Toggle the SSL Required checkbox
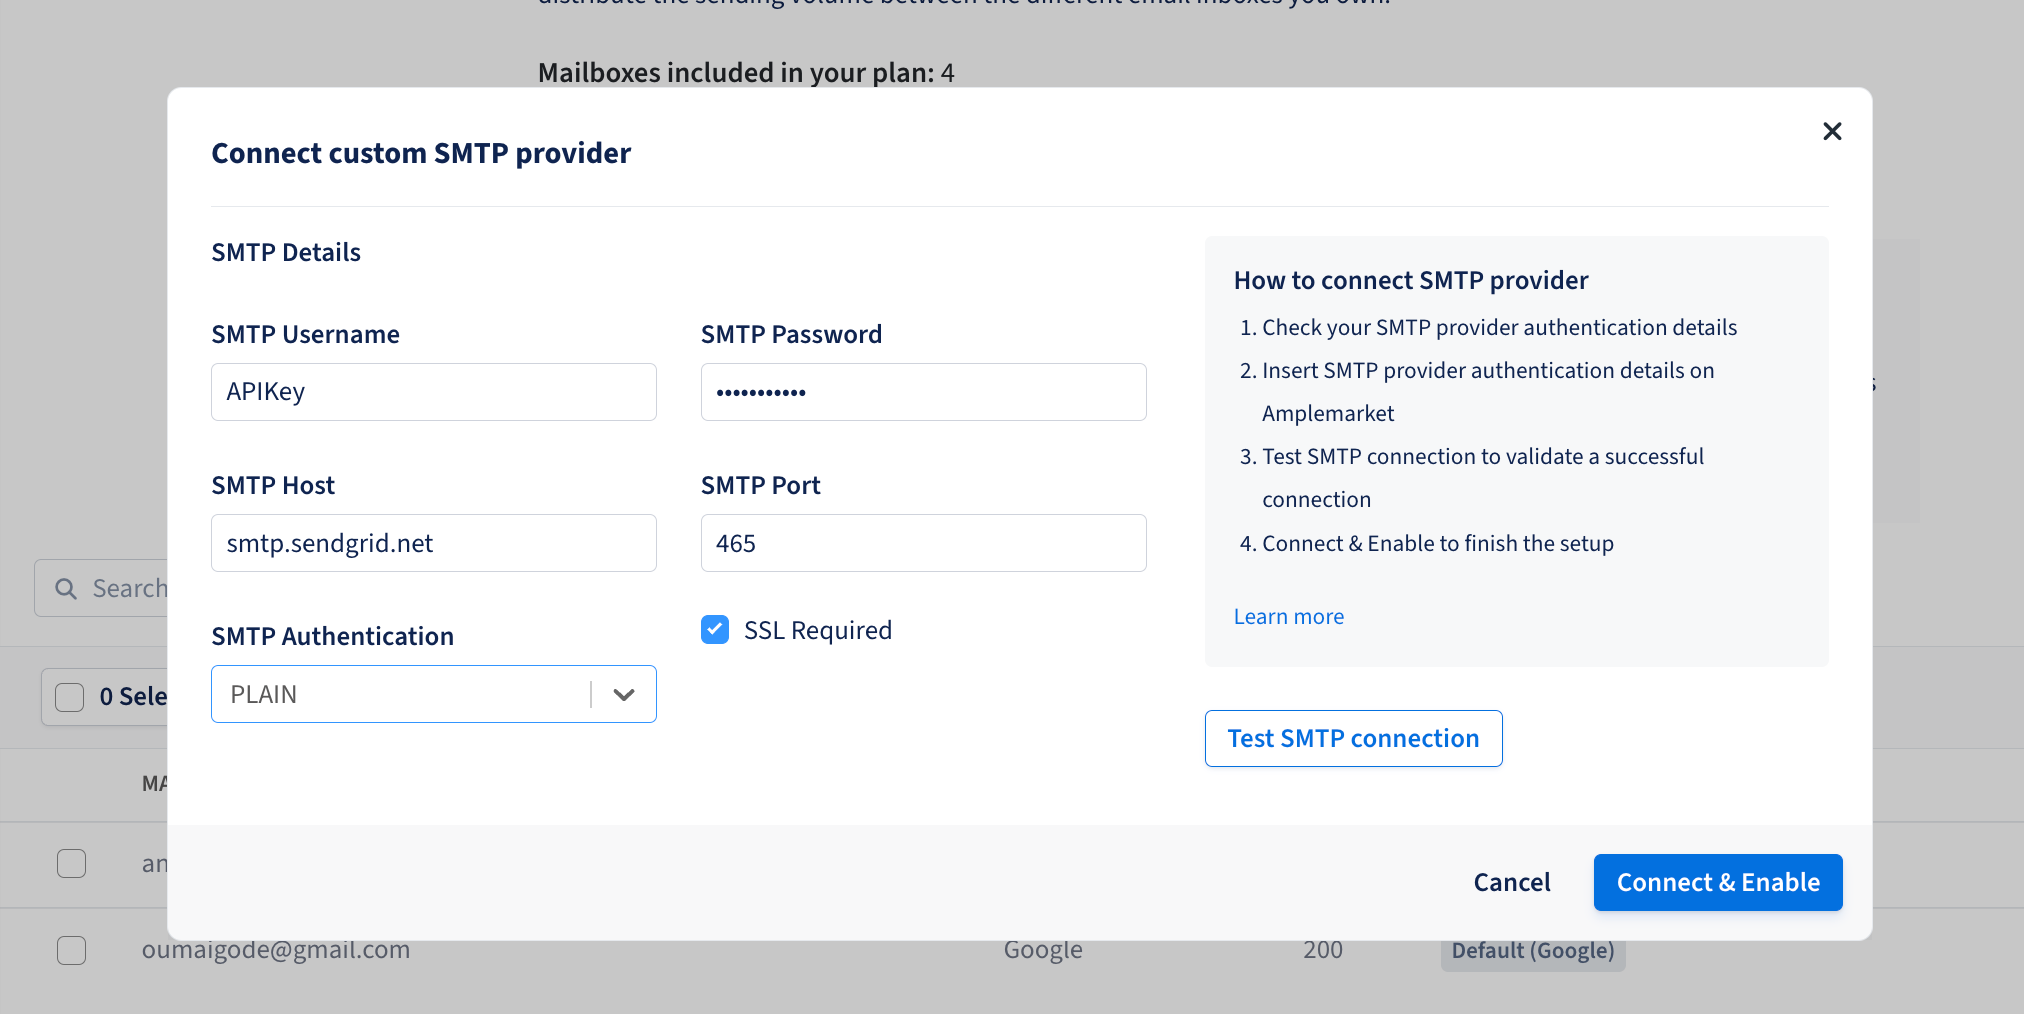This screenshot has height=1014, width=2024. coord(715,630)
